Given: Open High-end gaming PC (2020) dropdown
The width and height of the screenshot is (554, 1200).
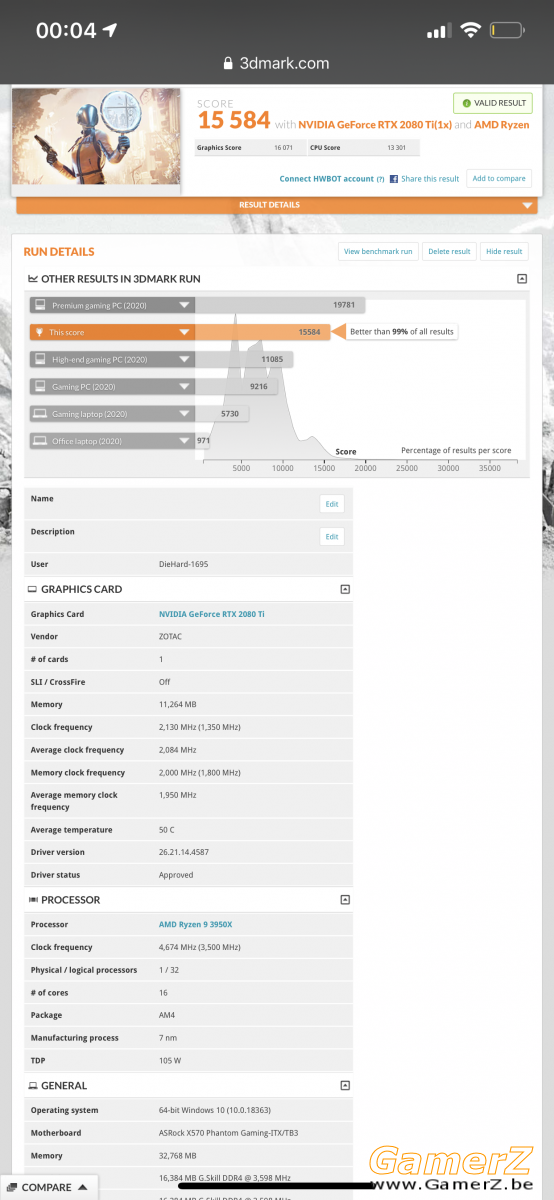Looking at the screenshot, I should click(x=184, y=359).
